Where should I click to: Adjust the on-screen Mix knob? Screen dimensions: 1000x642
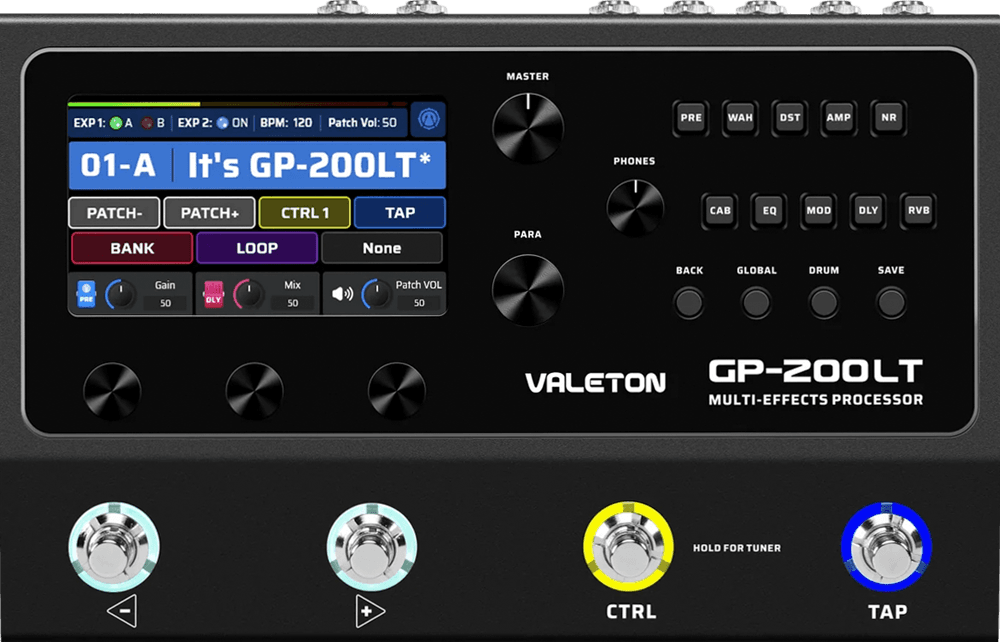pos(248,294)
